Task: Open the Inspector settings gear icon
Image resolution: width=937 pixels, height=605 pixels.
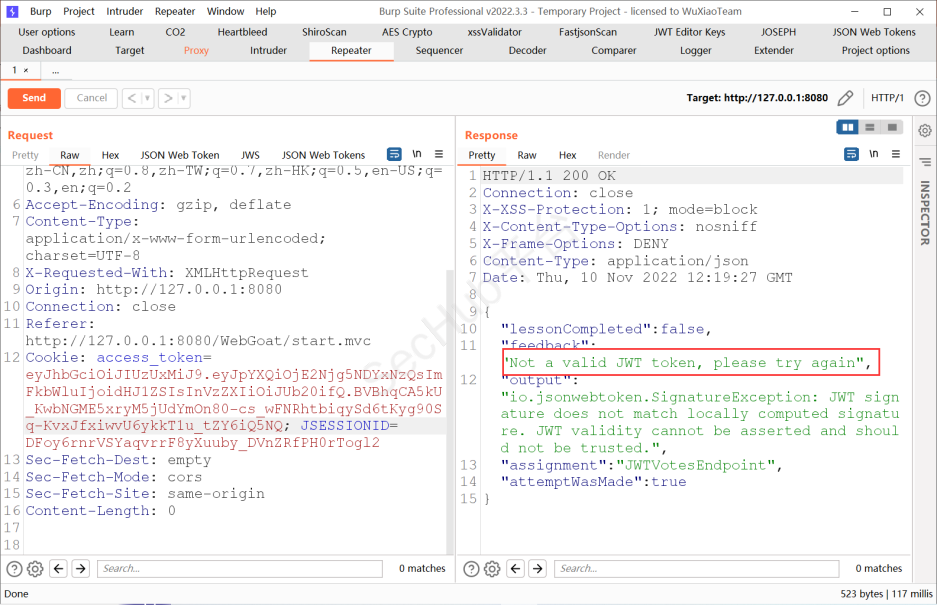Action: point(923,129)
